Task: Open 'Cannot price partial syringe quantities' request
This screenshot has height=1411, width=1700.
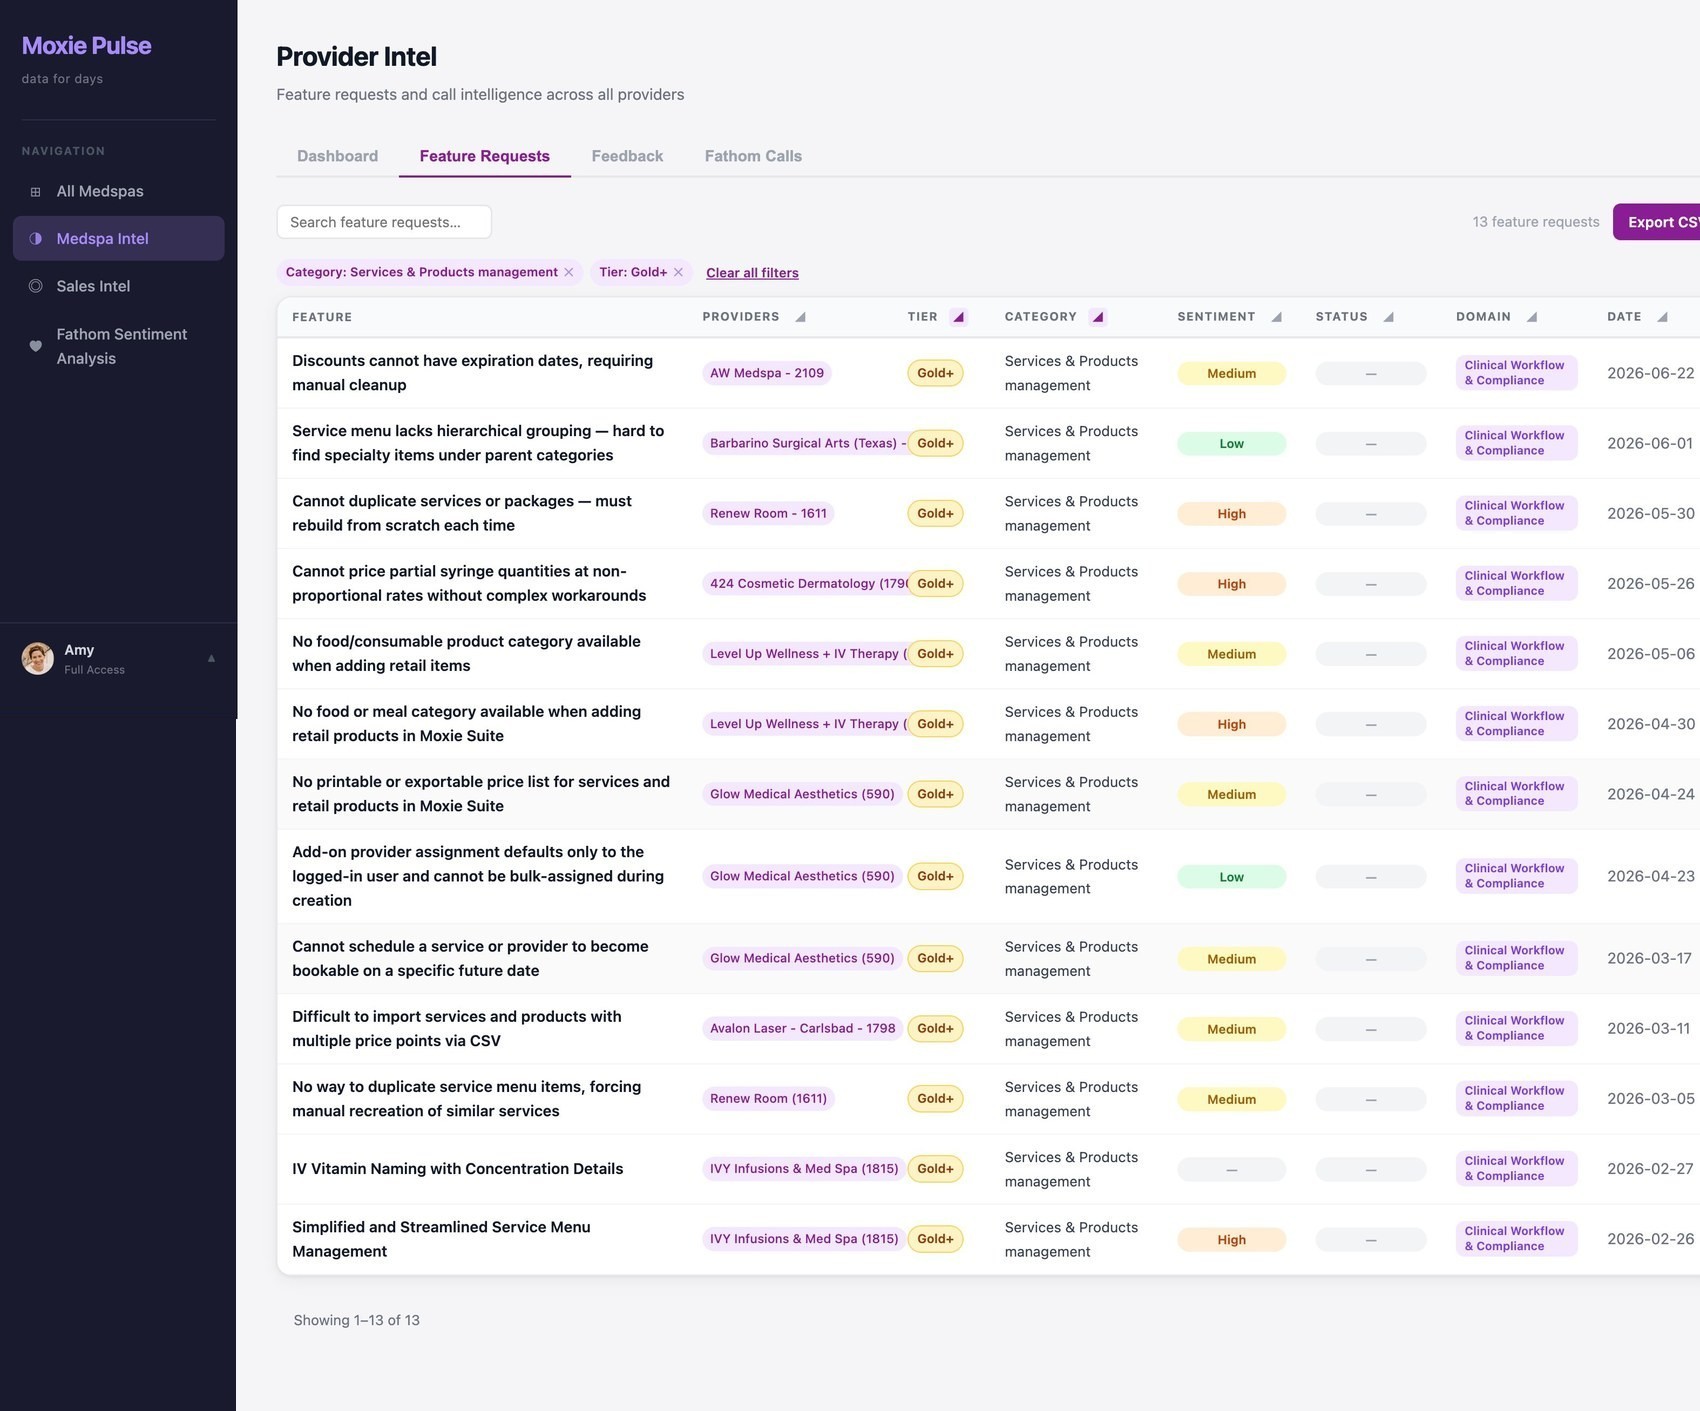Action: (x=469, y=583)
